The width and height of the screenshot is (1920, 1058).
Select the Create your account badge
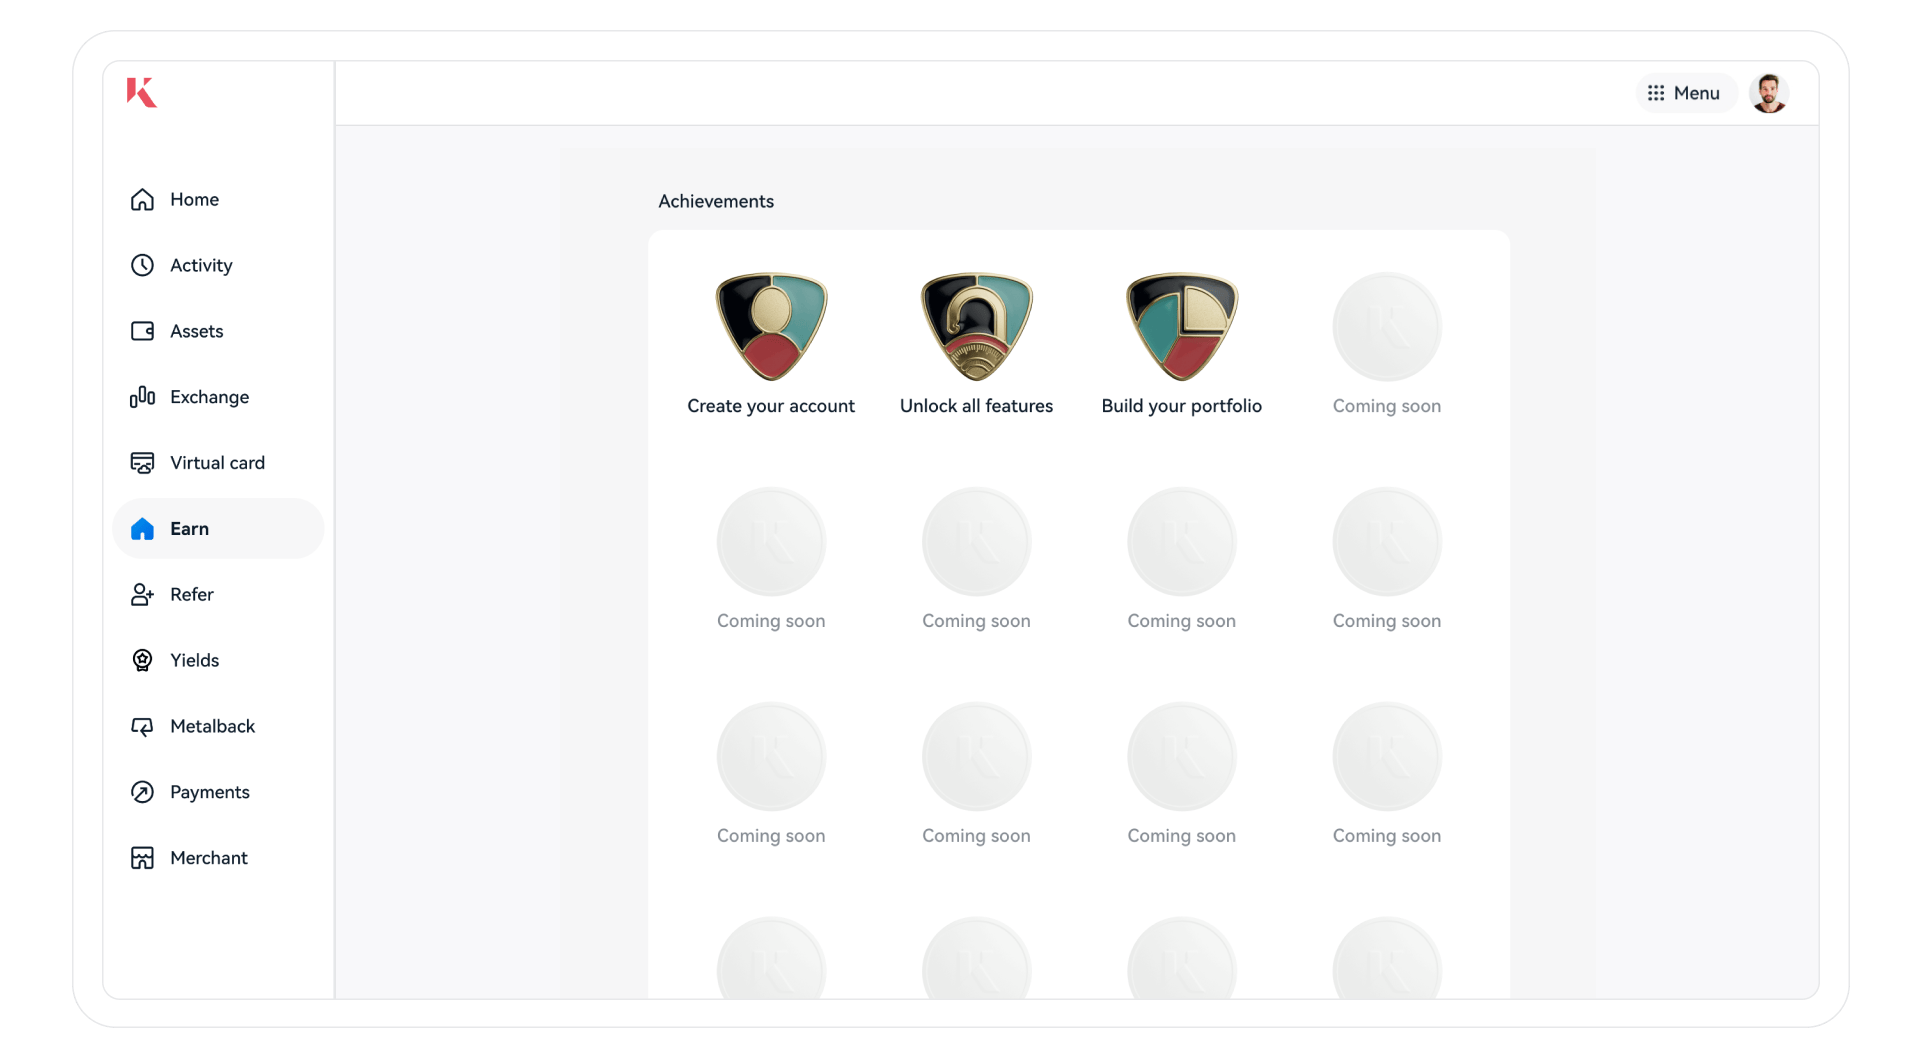(771, 327)
